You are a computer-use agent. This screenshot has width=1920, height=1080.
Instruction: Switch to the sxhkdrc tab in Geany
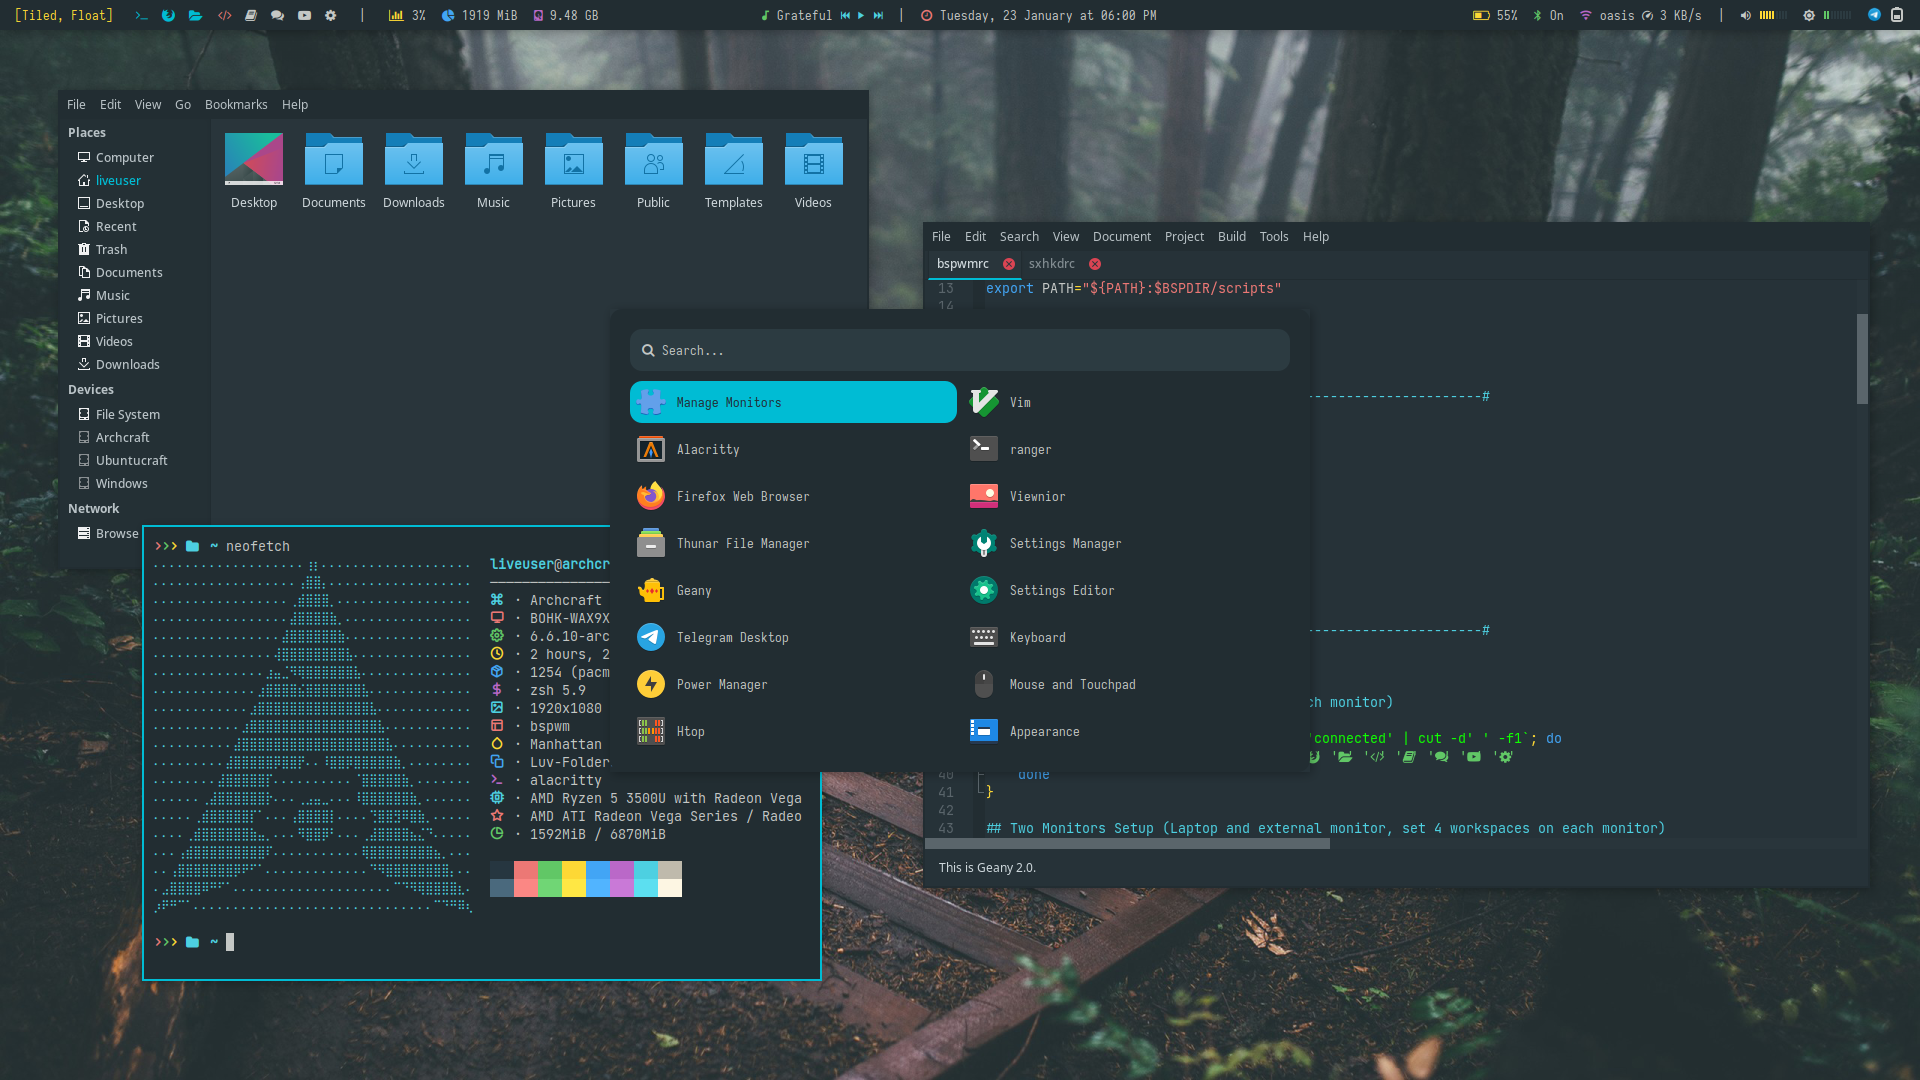pos(1051,264)
